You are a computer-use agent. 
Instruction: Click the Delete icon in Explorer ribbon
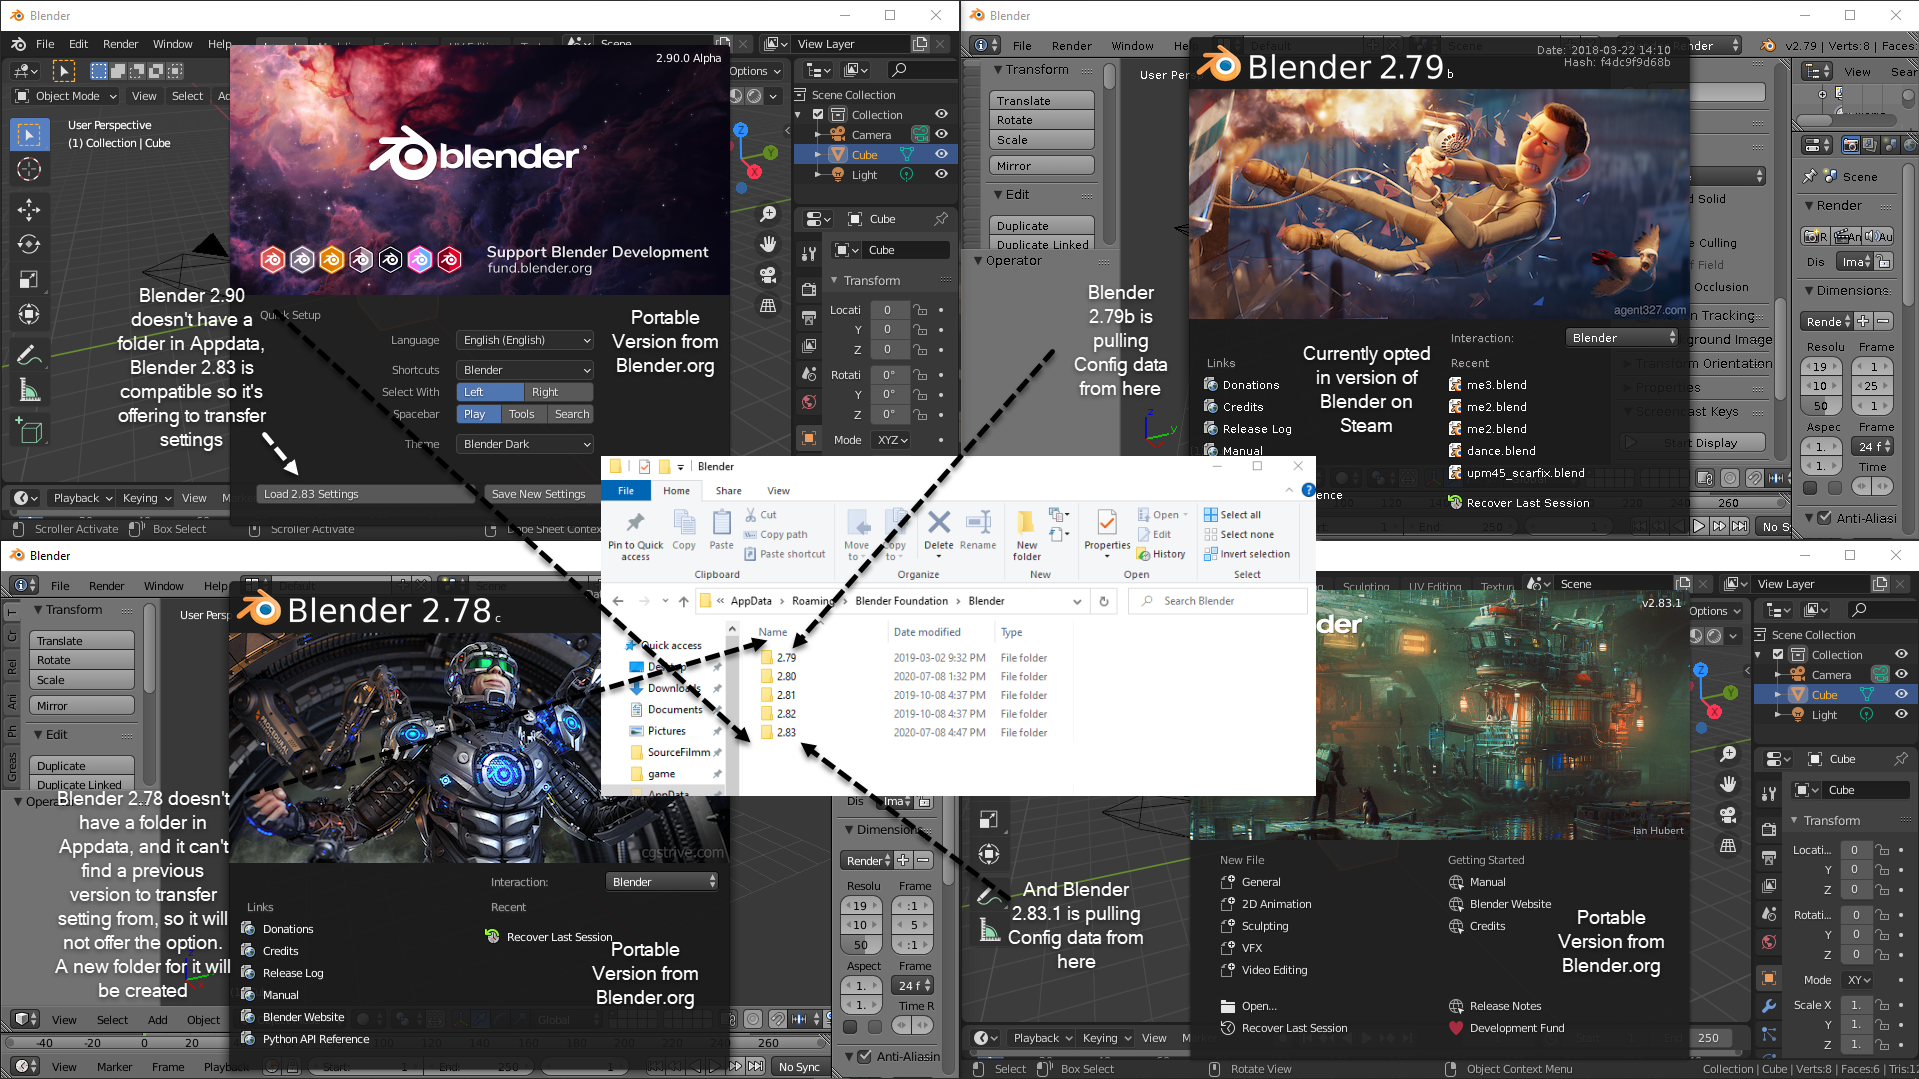[938, 530]
